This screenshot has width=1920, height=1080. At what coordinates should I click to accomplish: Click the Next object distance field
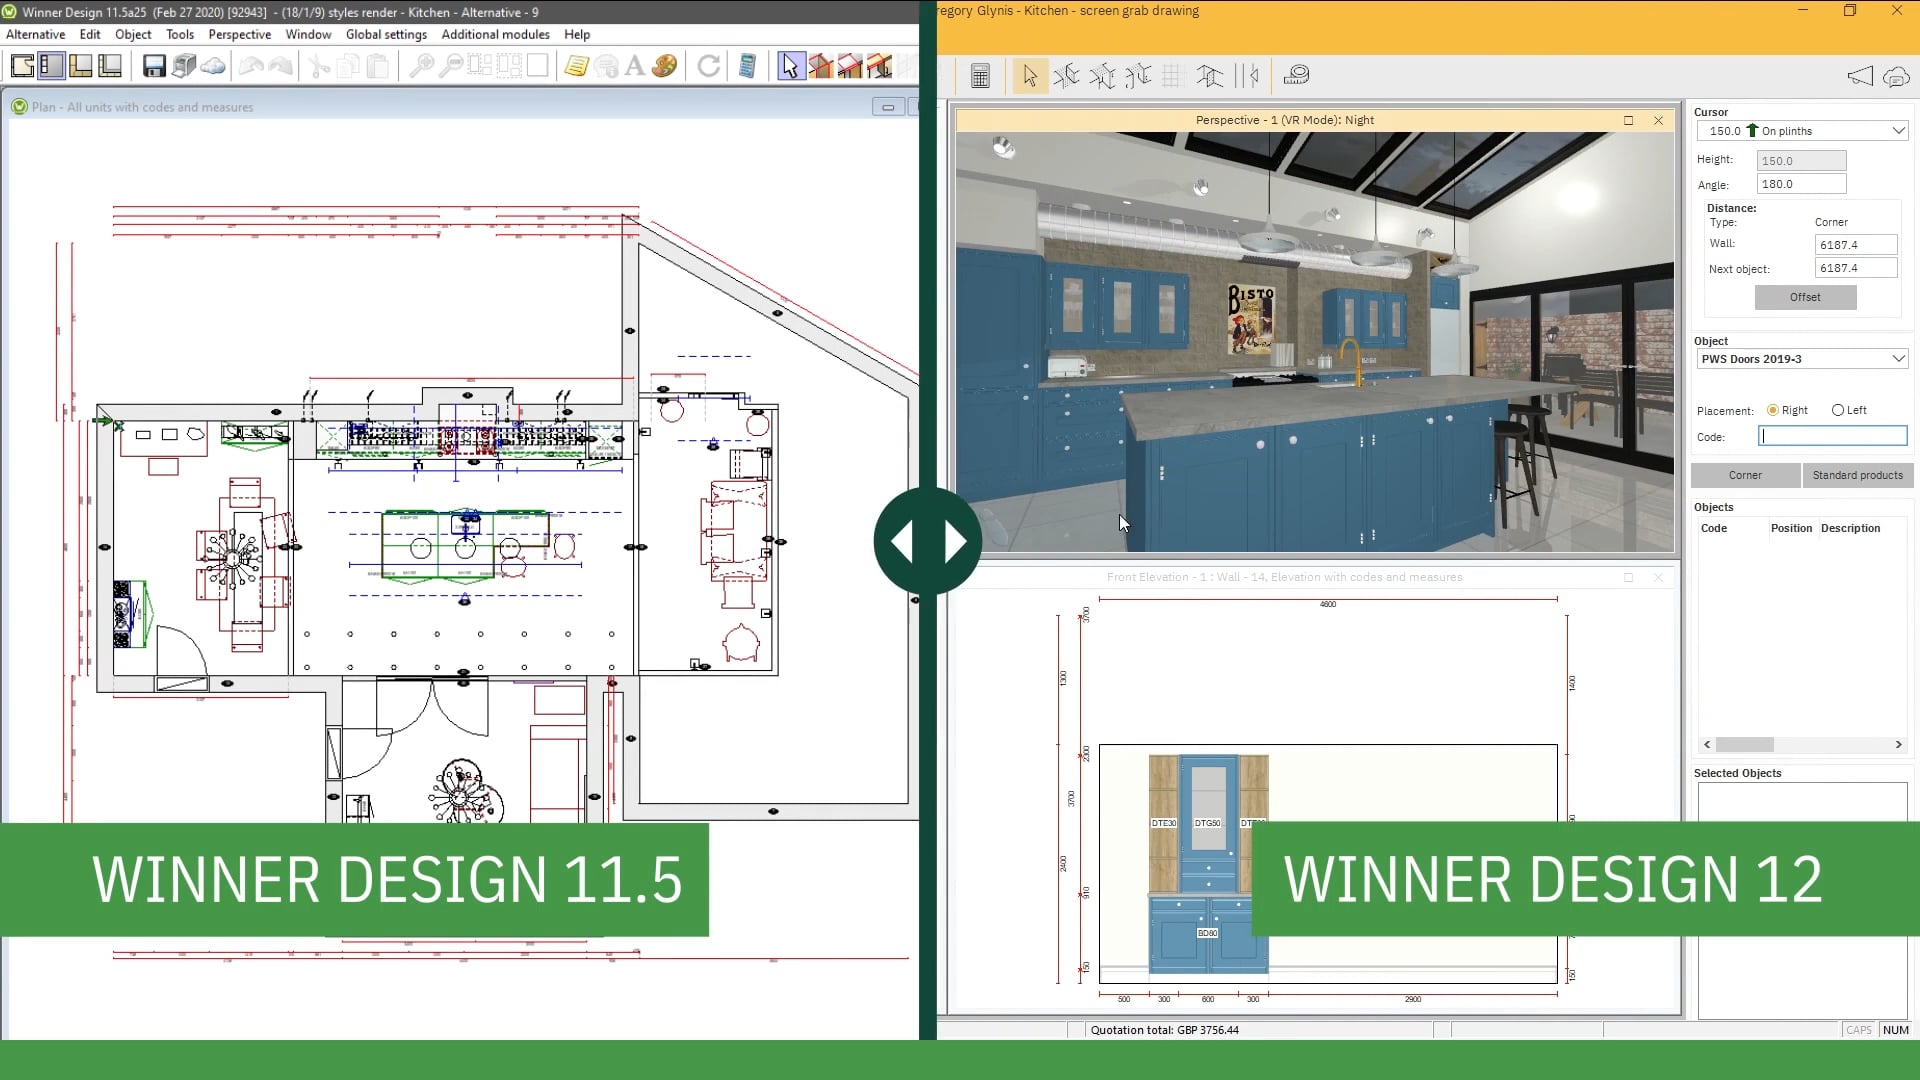tap(1856, 268)
